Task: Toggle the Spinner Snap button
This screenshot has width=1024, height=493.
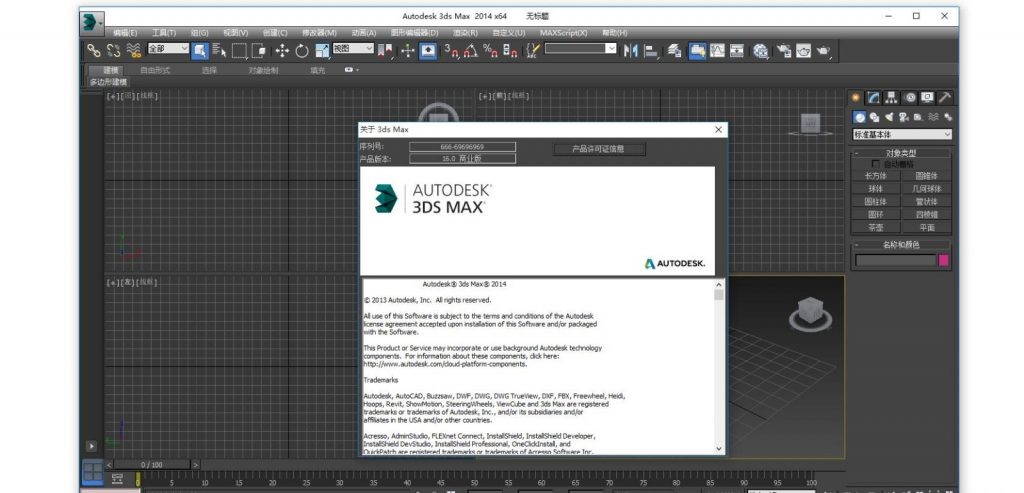Action: point(511,50)
